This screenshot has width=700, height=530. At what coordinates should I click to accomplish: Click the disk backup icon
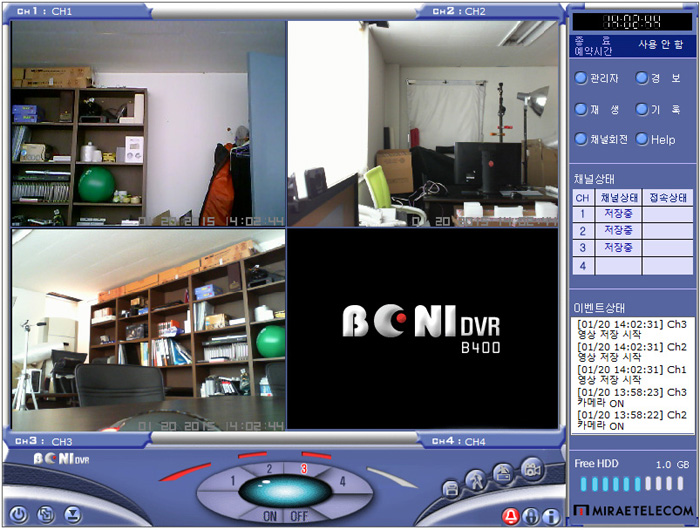[503, 473]
